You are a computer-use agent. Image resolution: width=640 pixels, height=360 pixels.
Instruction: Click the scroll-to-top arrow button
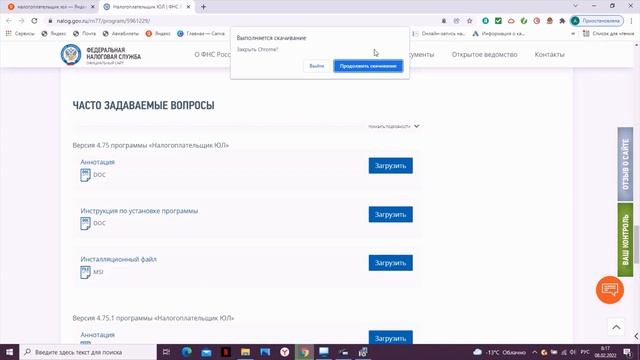coord(616,327)
